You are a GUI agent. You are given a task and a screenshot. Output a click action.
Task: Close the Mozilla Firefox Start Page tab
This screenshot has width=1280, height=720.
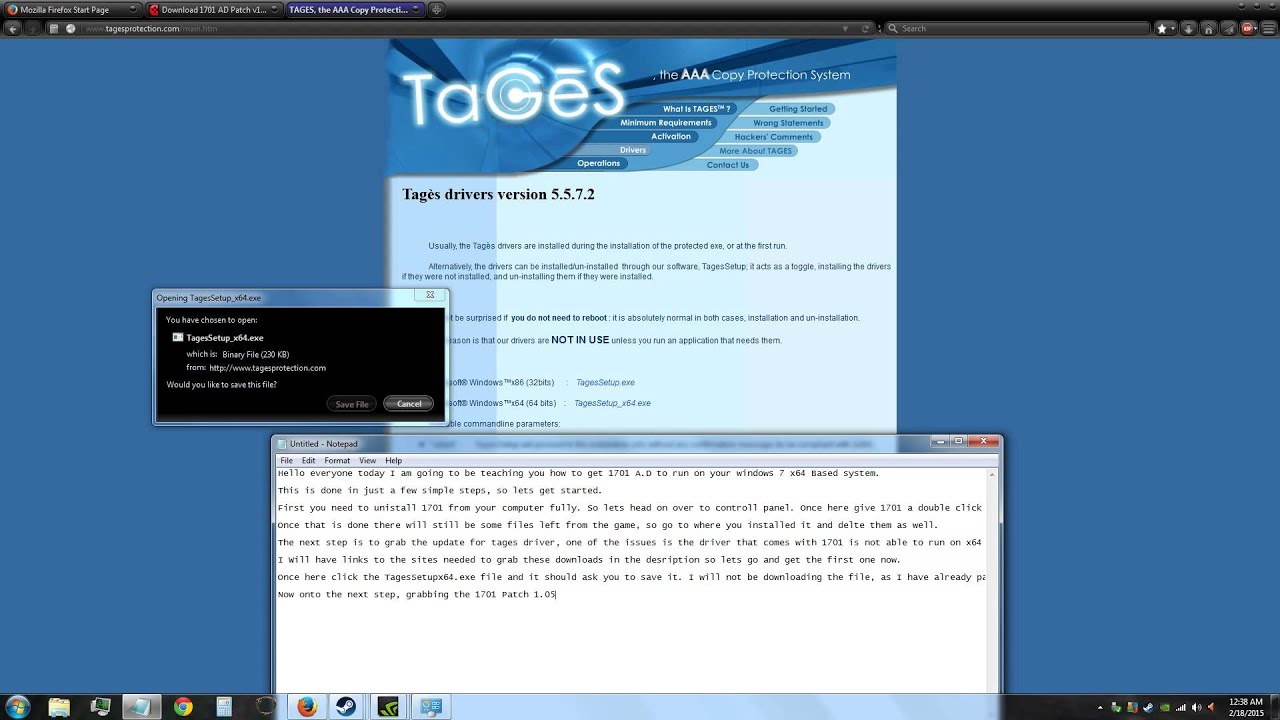coord(132,9)
